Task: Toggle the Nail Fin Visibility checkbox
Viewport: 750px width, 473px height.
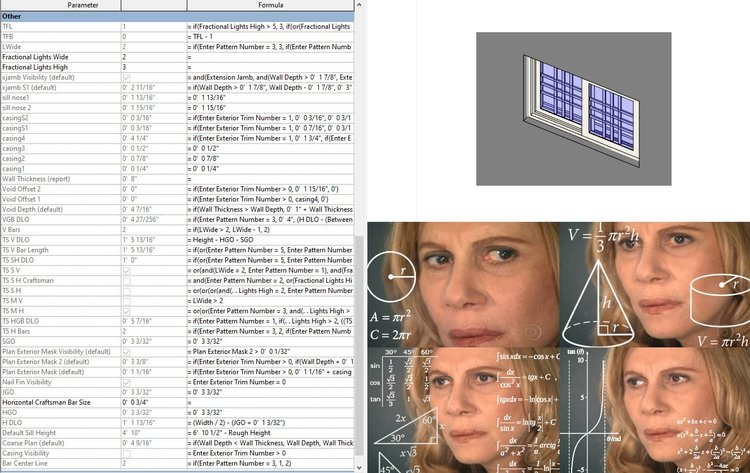Action: [125, 381]
